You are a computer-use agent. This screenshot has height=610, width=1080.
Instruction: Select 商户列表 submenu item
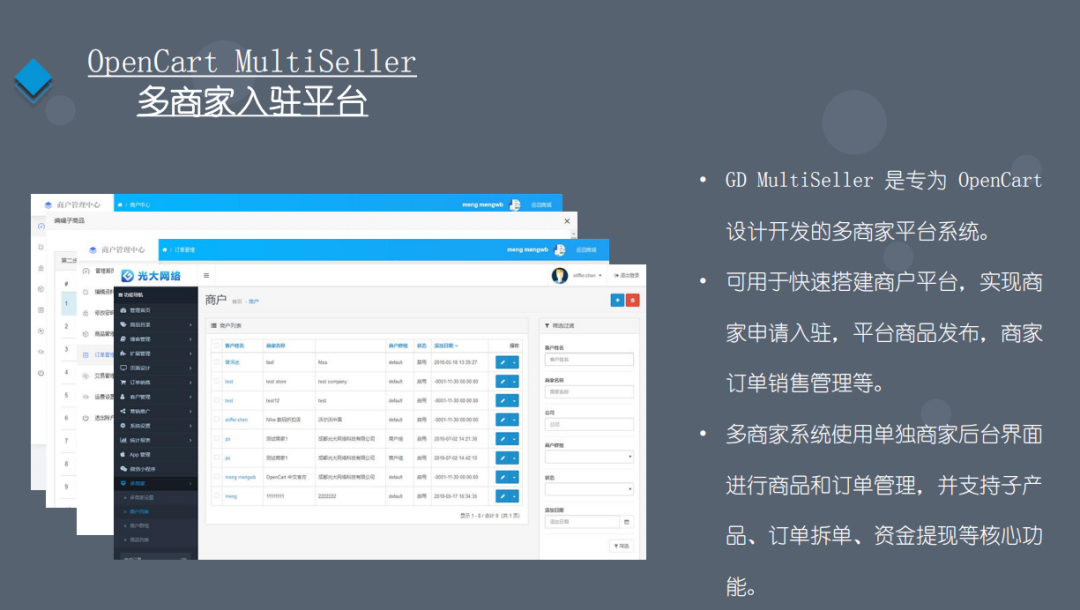(x=139, y=512)
